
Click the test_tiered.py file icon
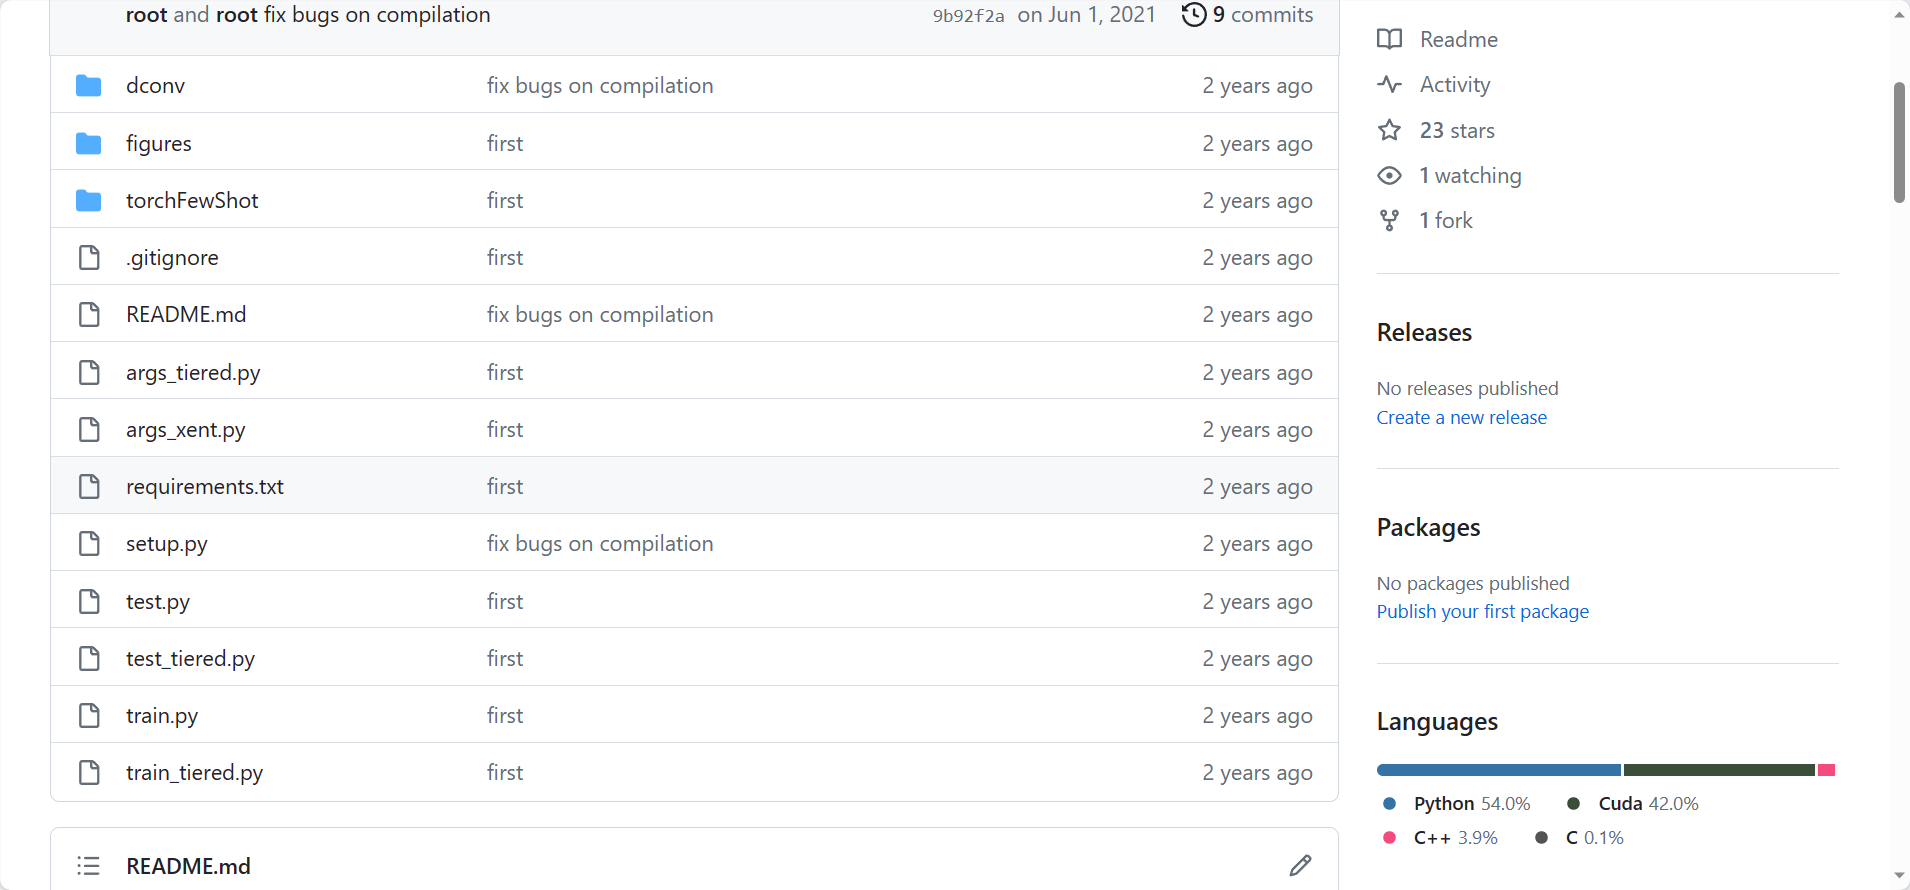89,659
